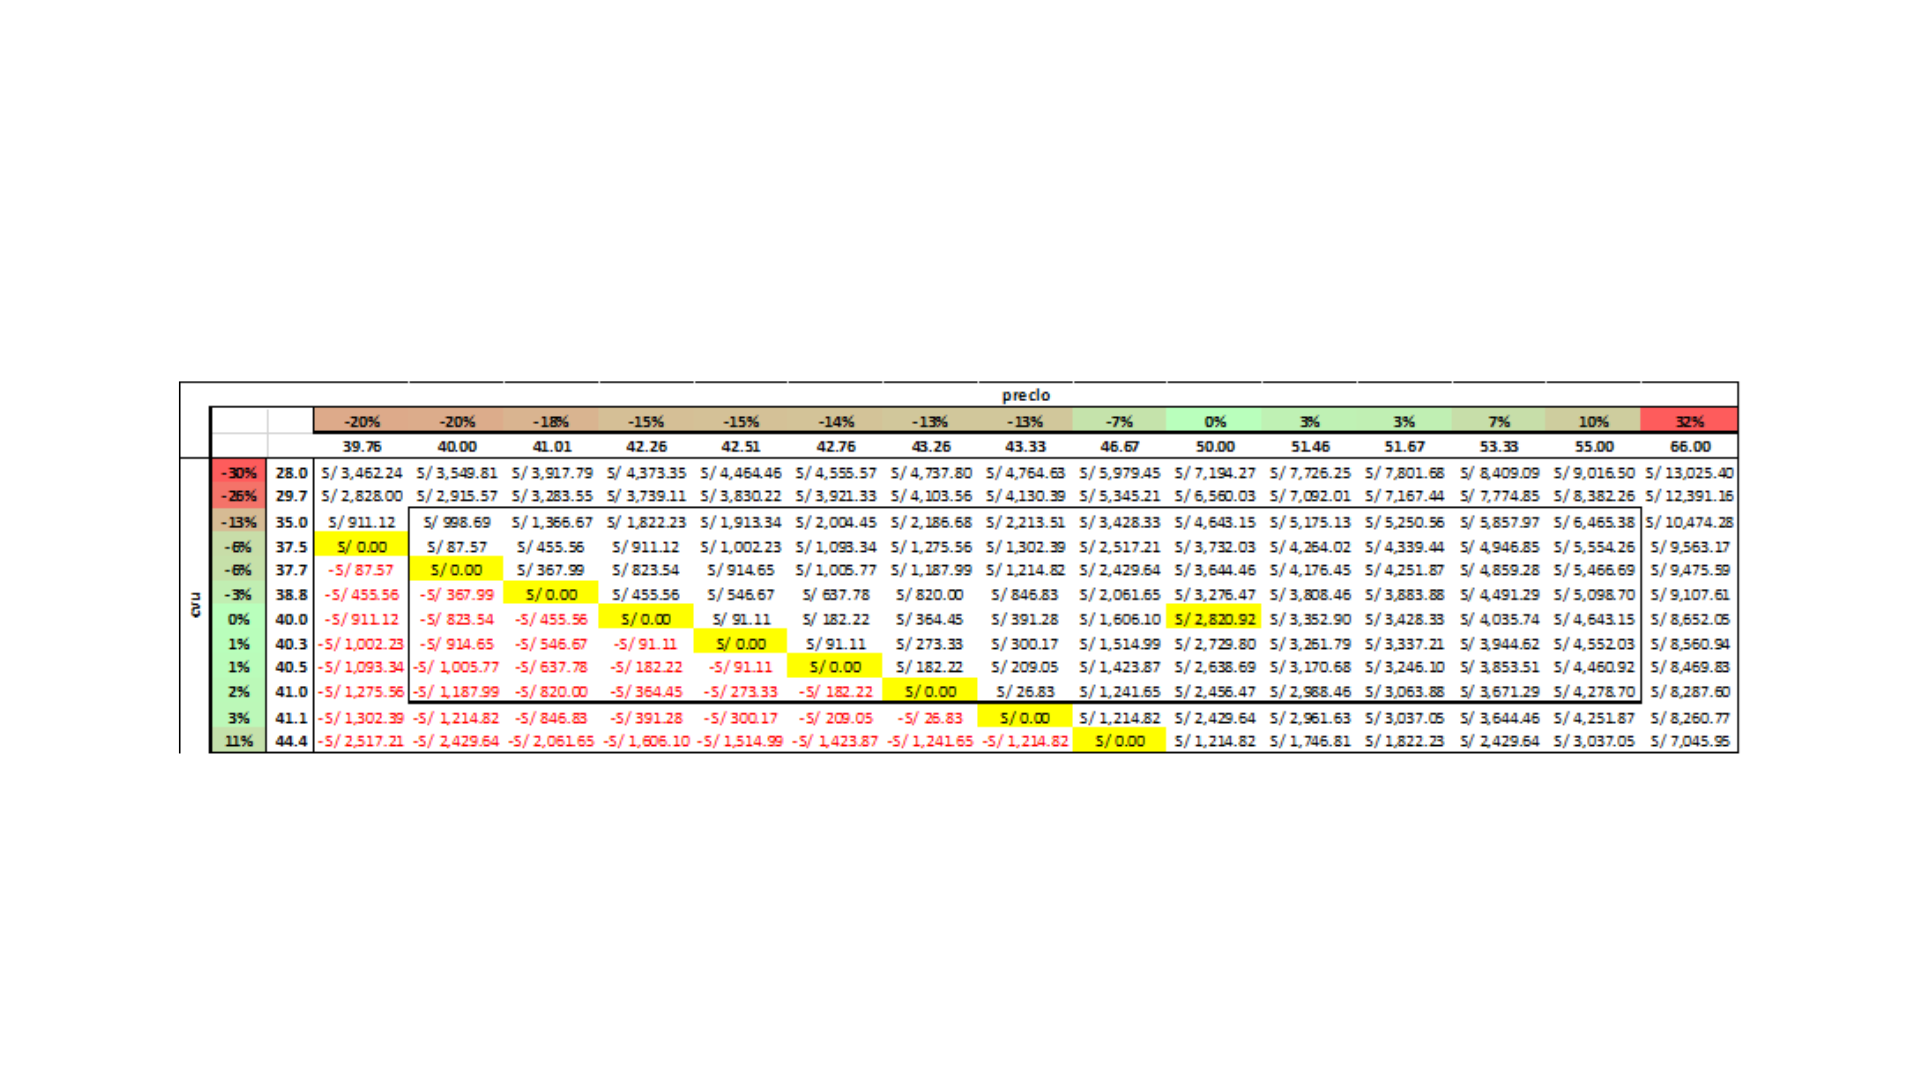Viewport: 1920px width, 1080px height.
Task: Select the 28.0 cvu value cell
Action: point(291,472)
